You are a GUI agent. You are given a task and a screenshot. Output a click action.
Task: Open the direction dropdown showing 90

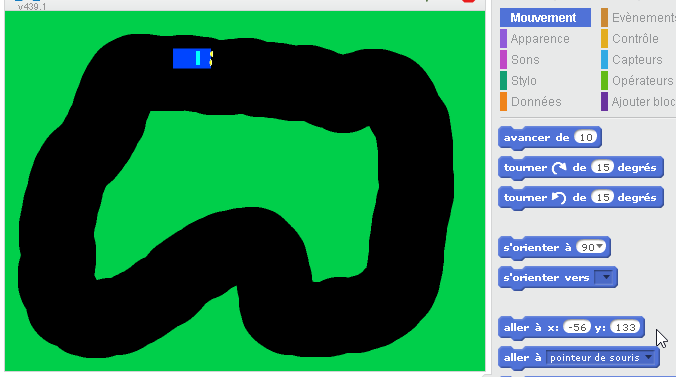(591, 247)
